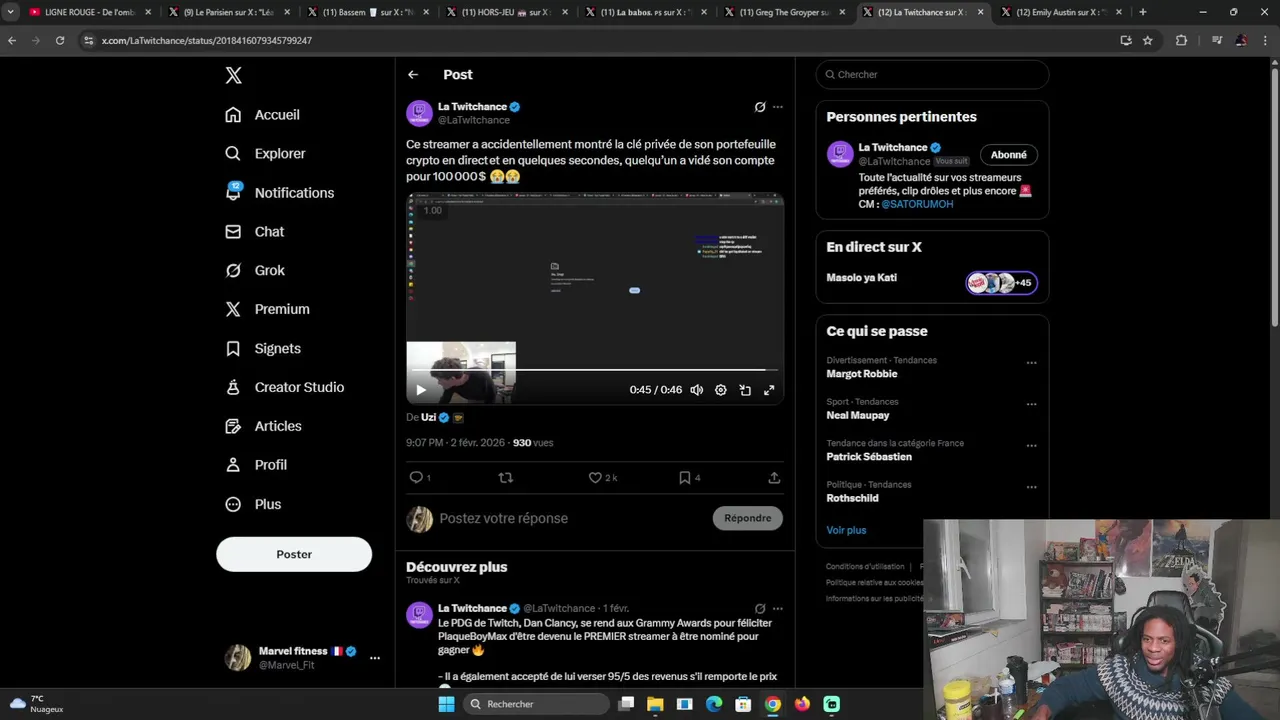Switch to the Emily Austin sur X tab

pos(1062,12)
